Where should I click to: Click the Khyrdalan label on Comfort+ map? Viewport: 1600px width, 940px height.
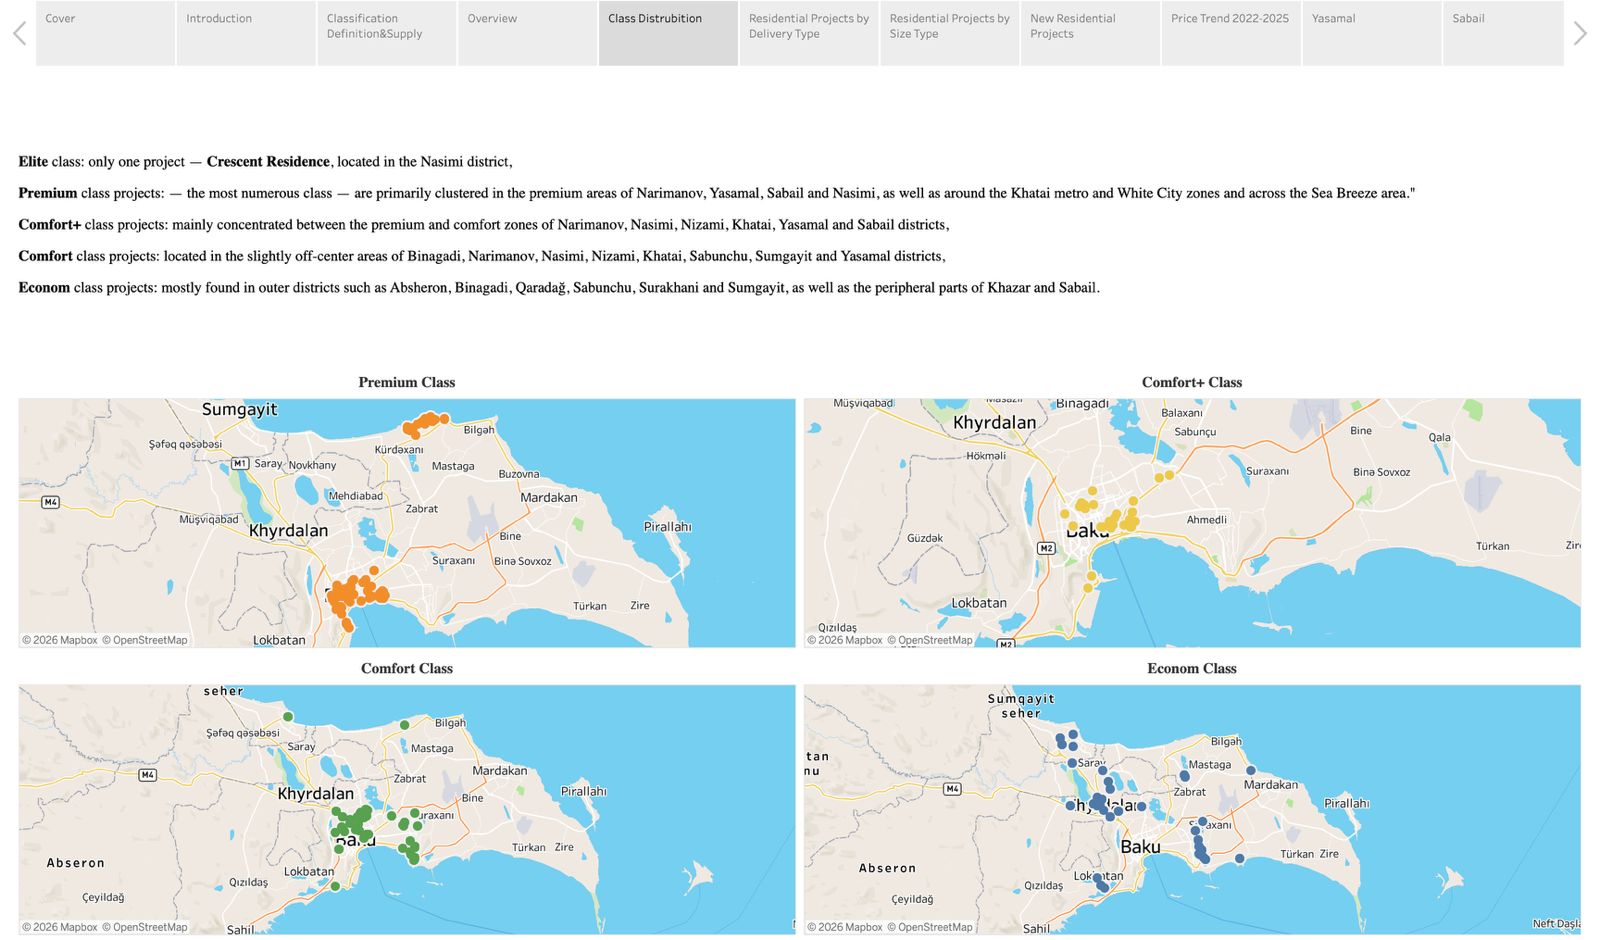coord(994,423)
